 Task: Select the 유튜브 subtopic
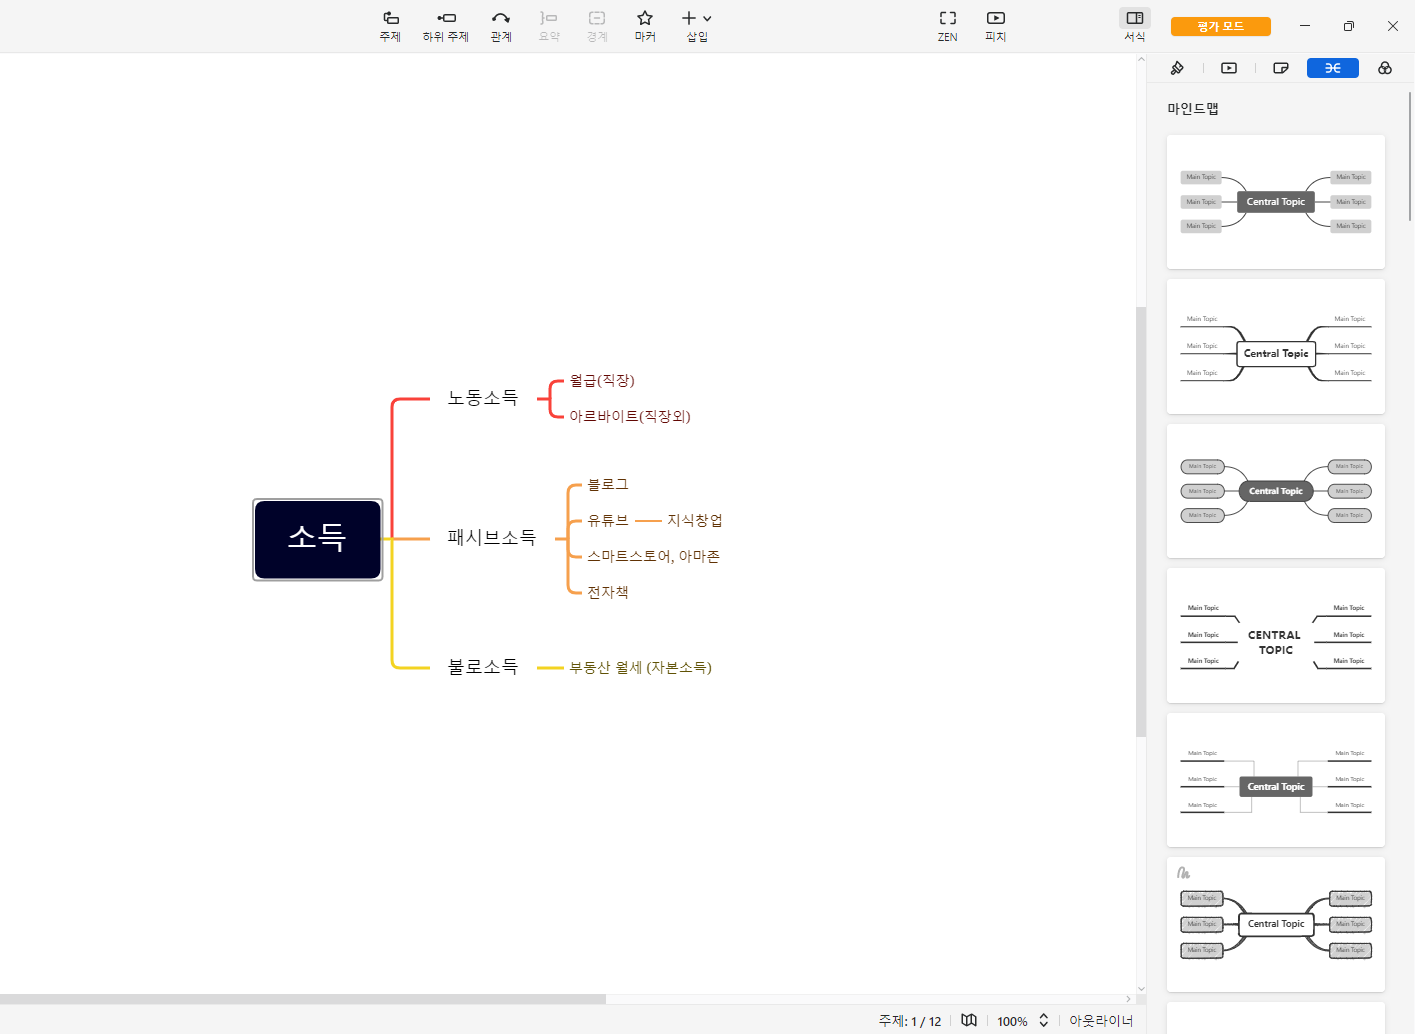608,521
